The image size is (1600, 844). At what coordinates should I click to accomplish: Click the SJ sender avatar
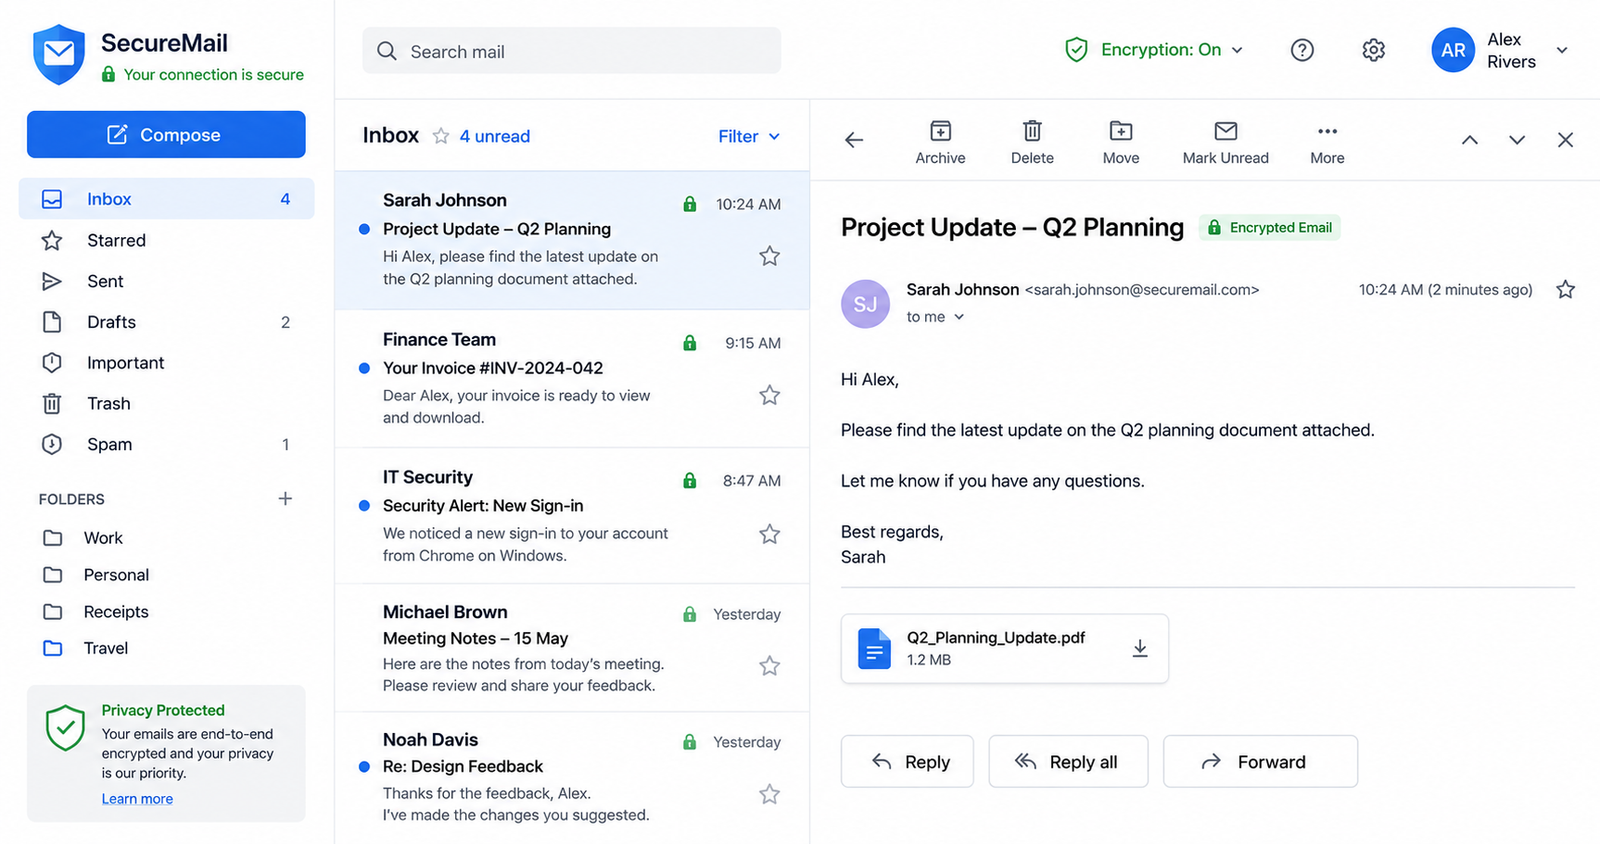pos(865,304)
